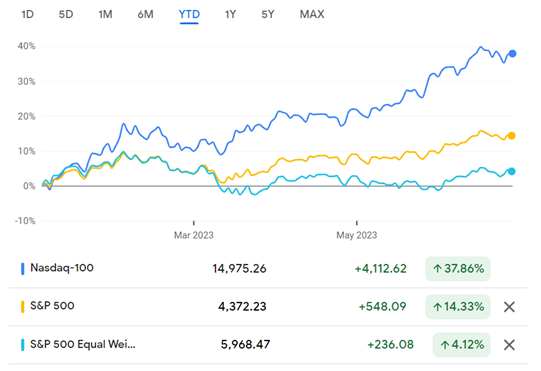Image resolution: width=541 pixels, height=371 pixels.
Task: Show the 1Y time range
Action: click(230, 14)
